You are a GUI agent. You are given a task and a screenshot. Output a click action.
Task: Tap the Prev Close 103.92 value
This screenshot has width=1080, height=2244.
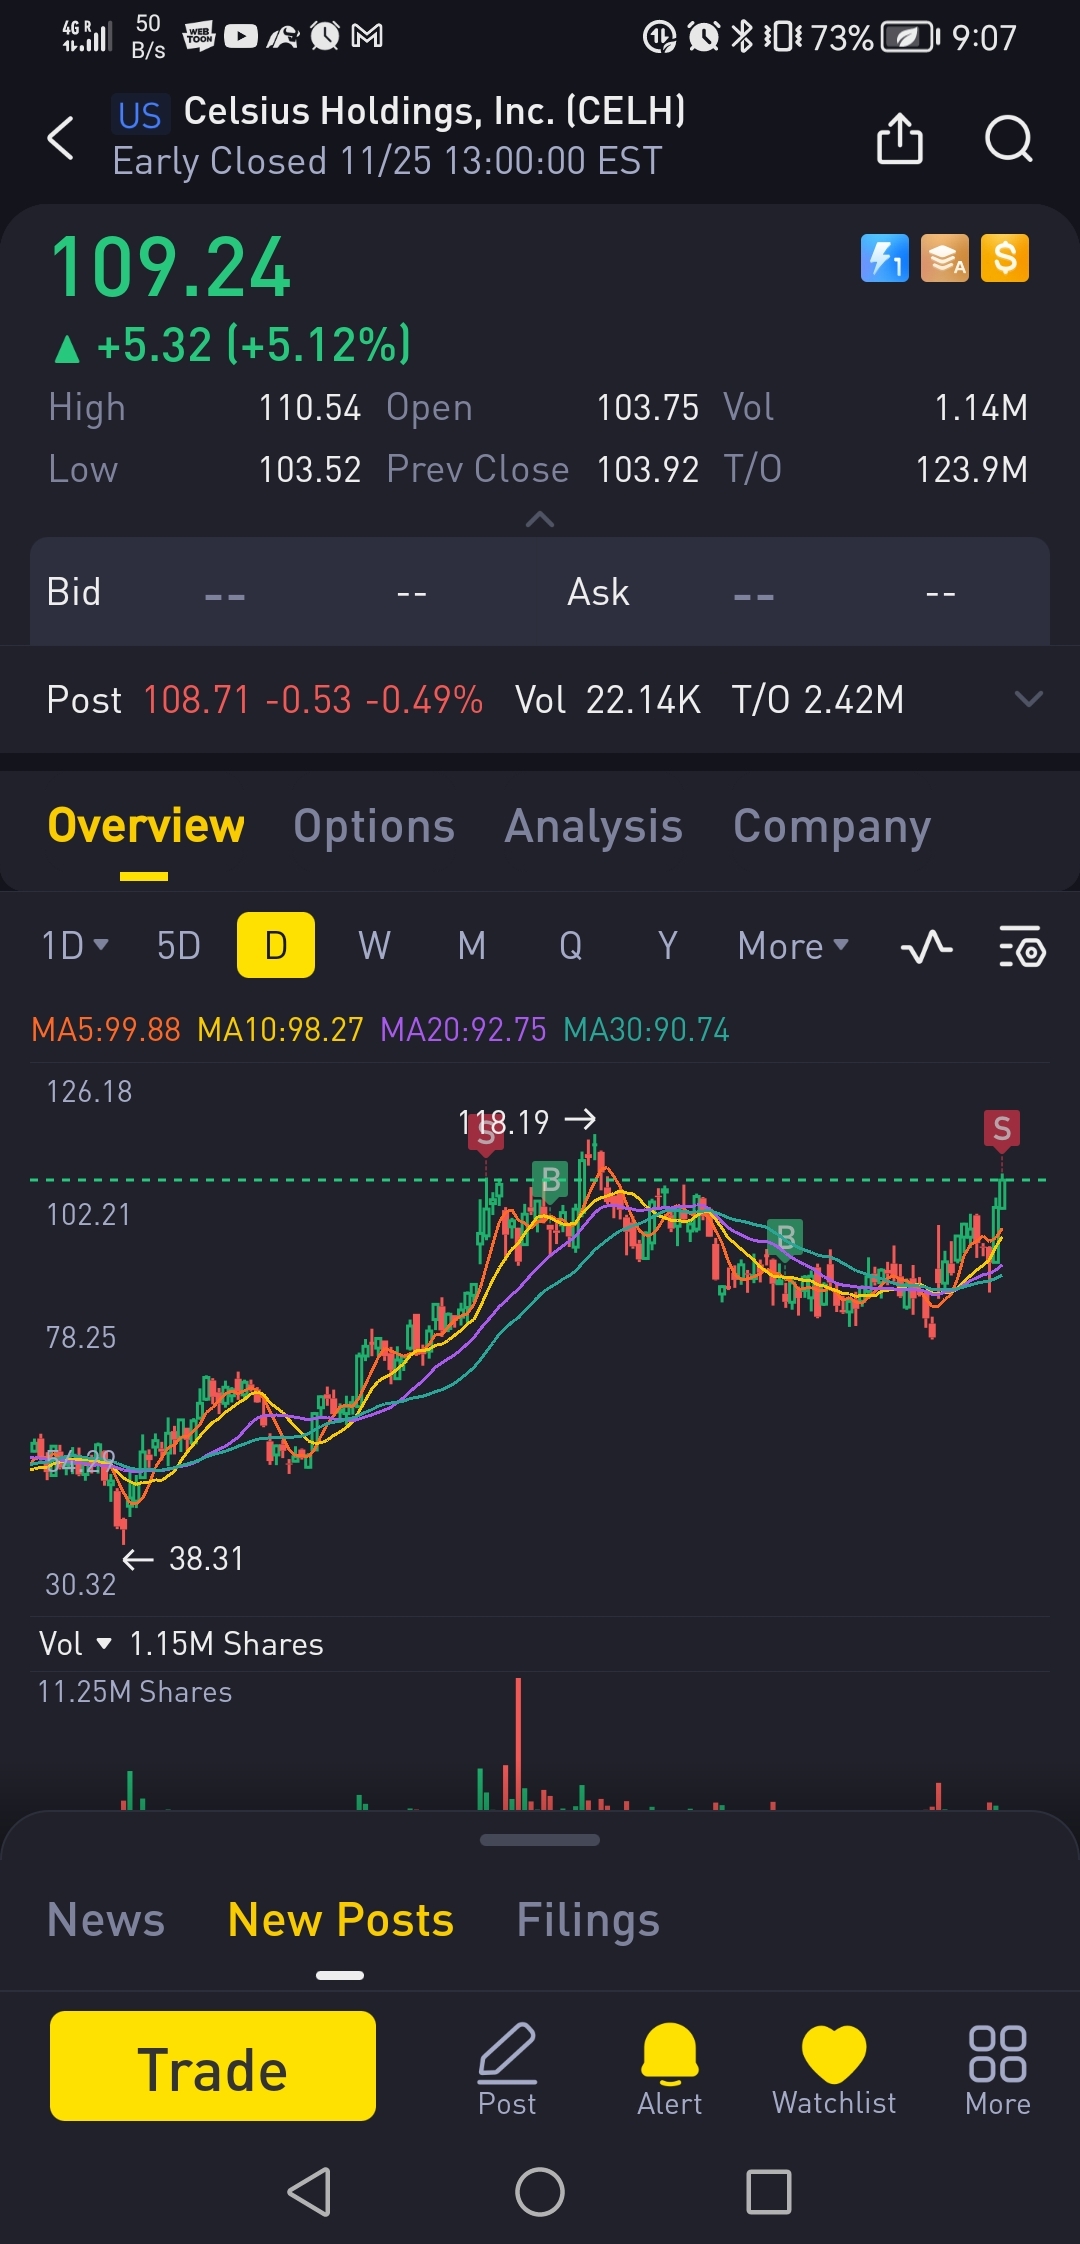pos(648,469)
